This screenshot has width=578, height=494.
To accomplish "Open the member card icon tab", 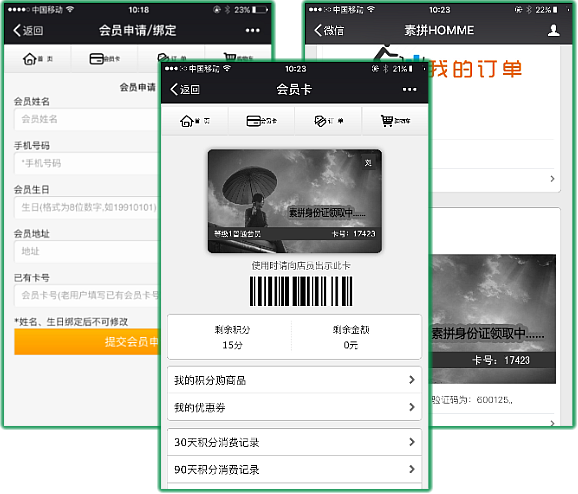I will pos(253,121).
